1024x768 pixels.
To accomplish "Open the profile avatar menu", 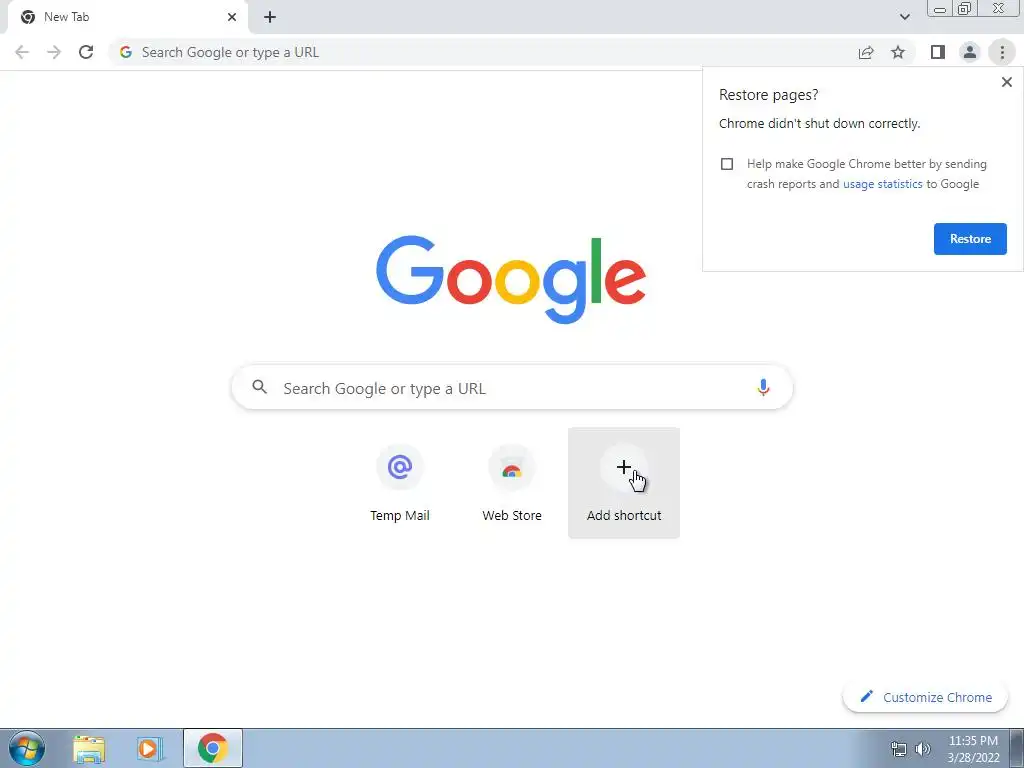I will [x=970, y=52].
